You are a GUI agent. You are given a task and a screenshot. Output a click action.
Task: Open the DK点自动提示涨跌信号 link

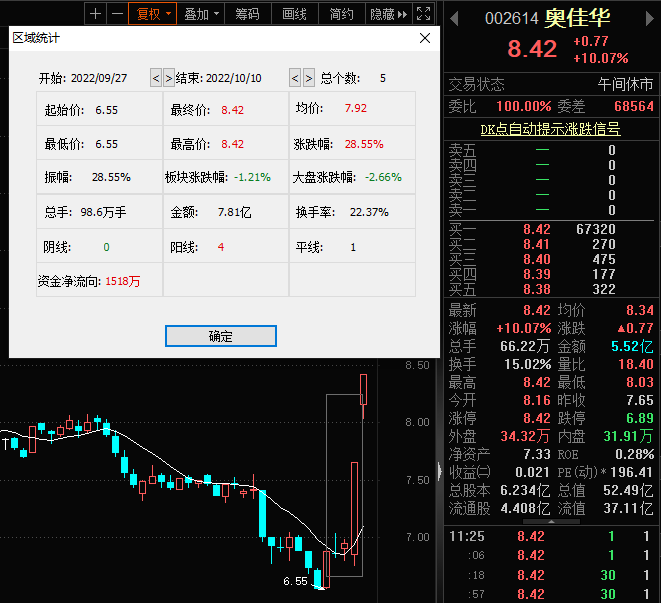550,129
